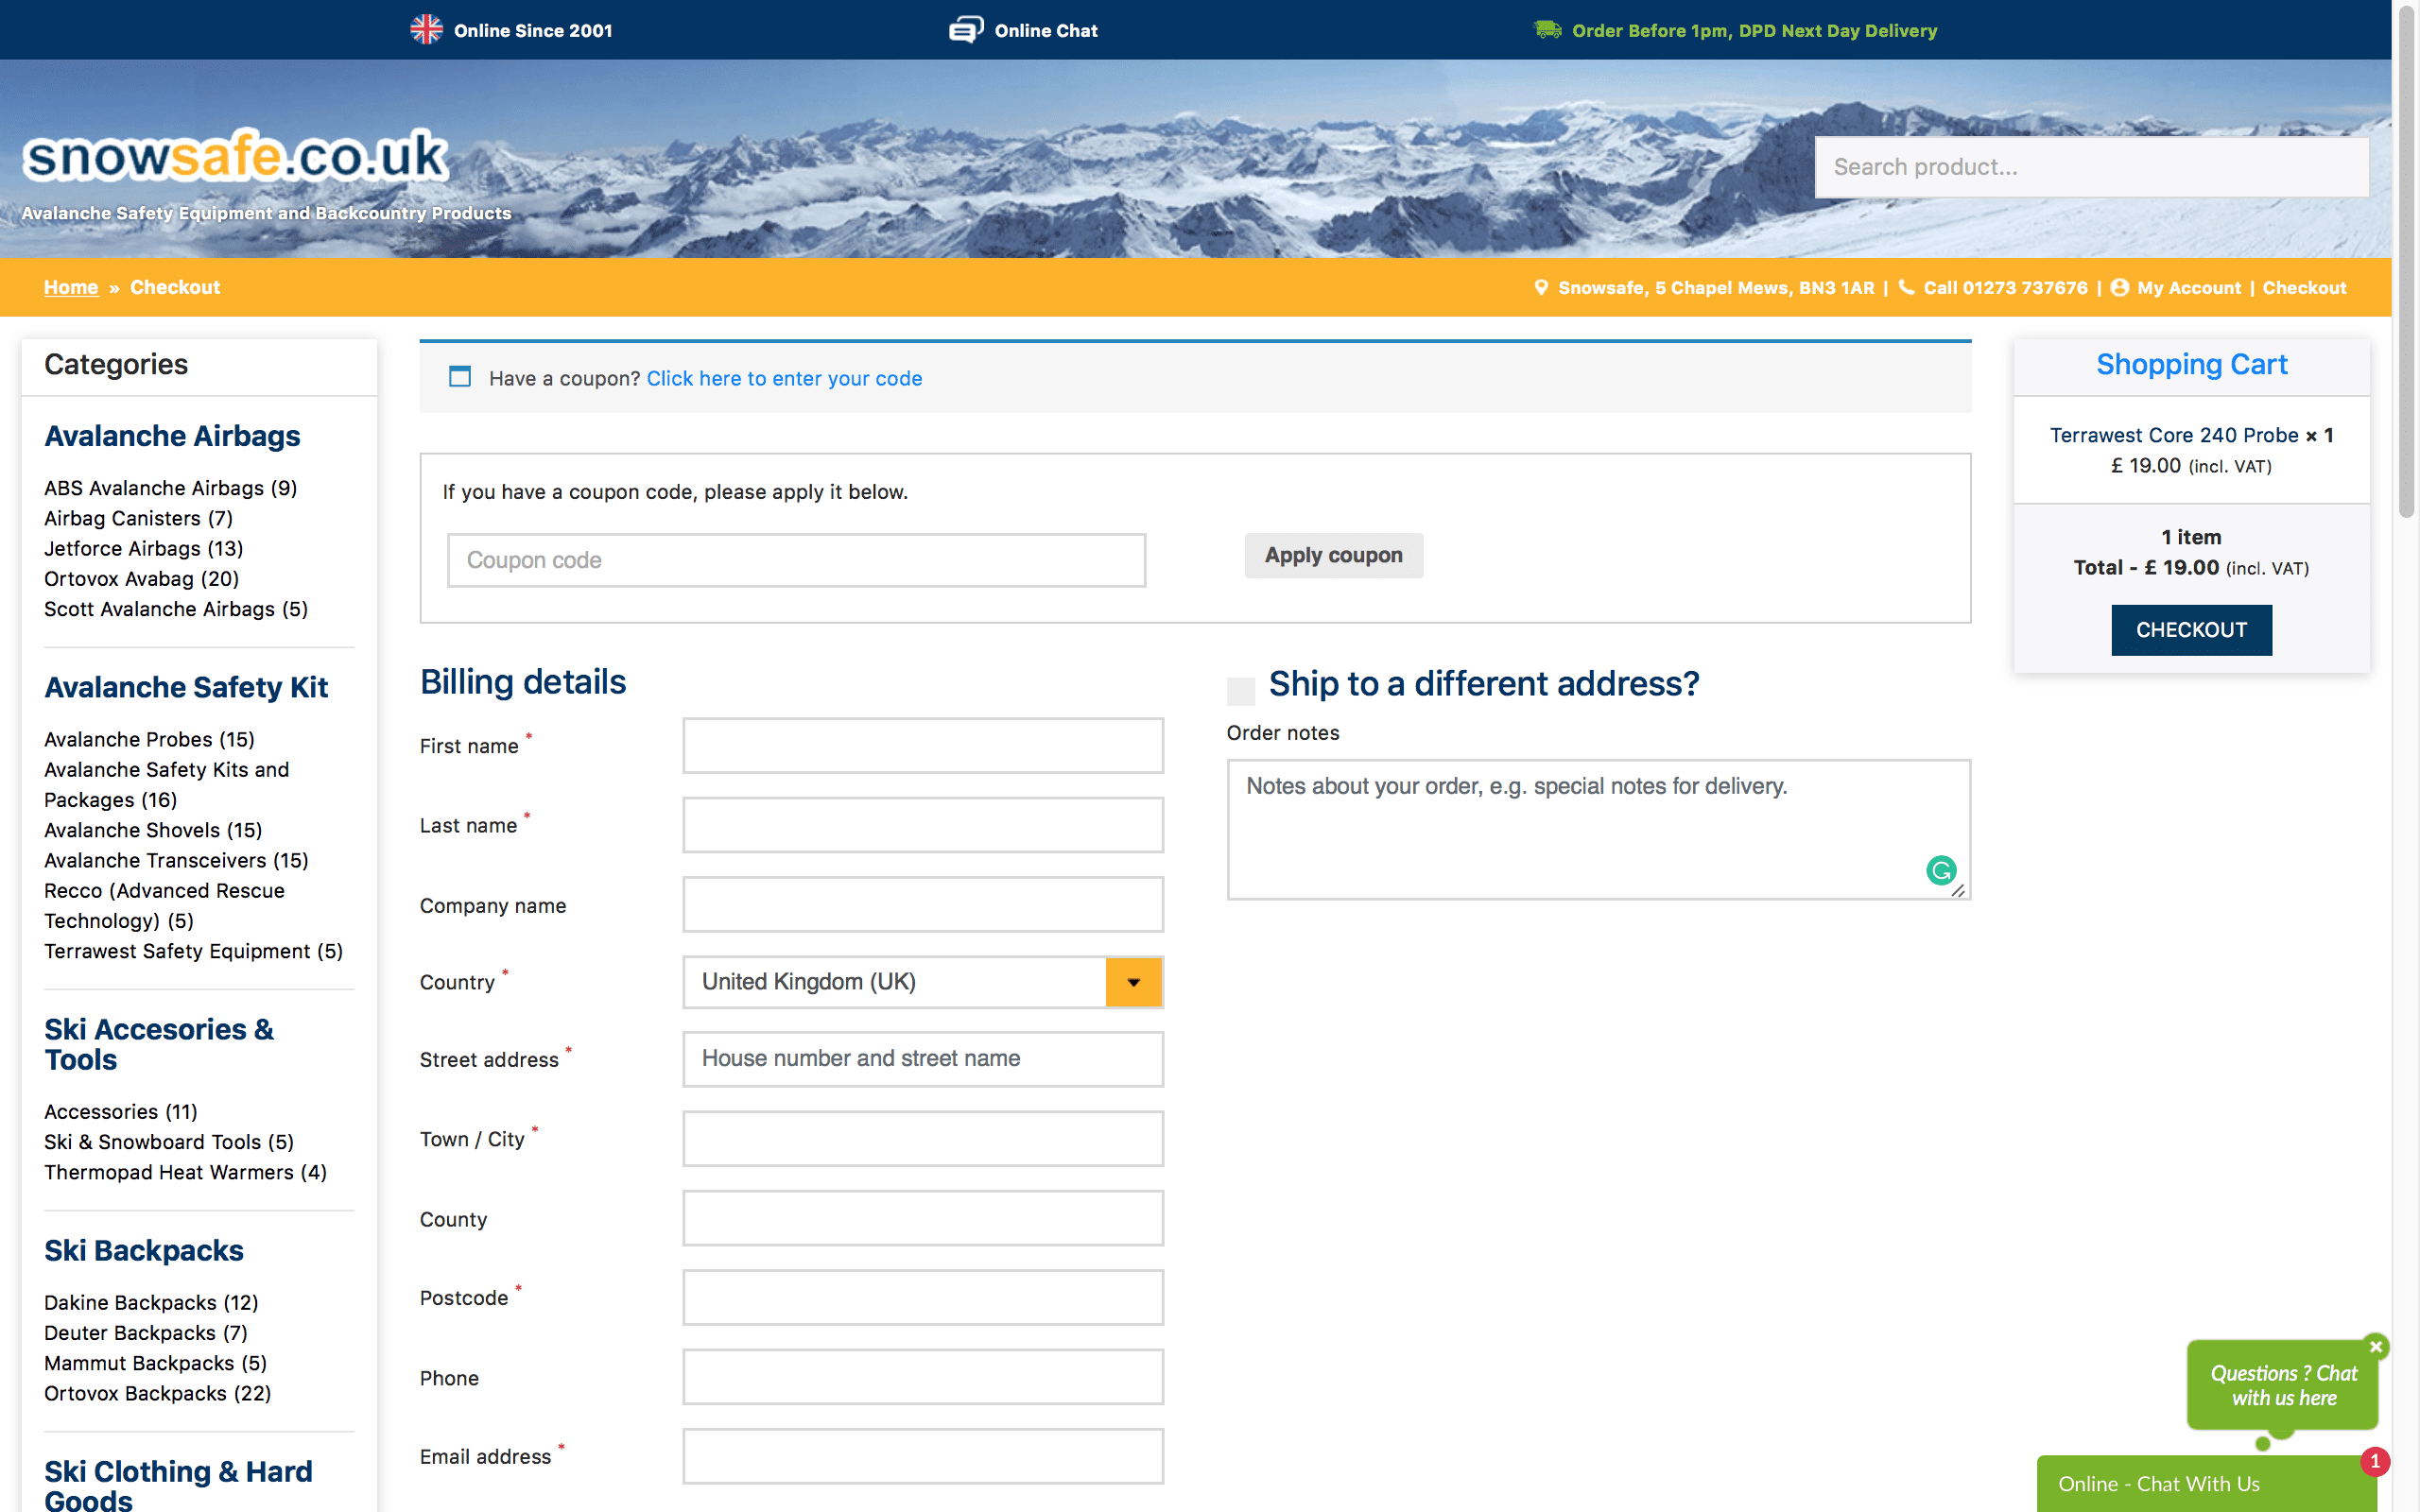The image size is (2420, 1512).
Task: Open Avalanche Transceivers (15)
Action: pyautogui.click(x=176, y=860)
